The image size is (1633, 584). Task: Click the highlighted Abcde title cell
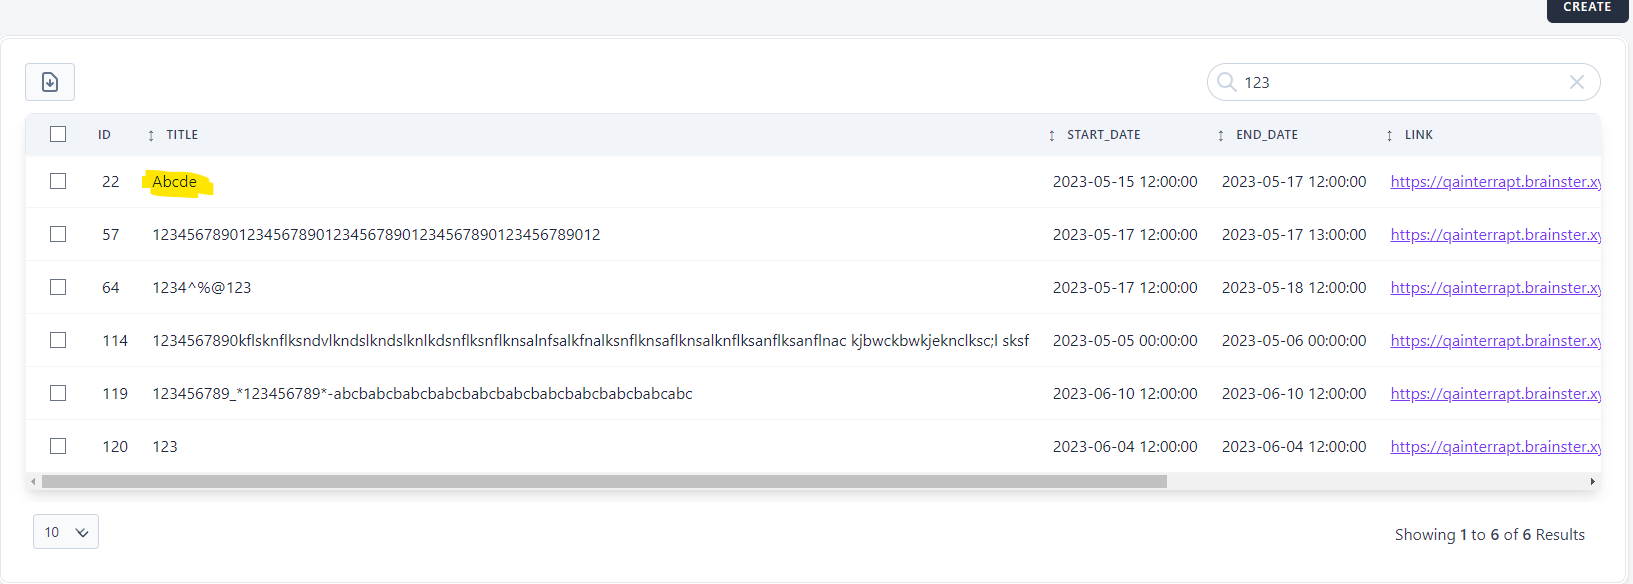(x=175, y=182)
